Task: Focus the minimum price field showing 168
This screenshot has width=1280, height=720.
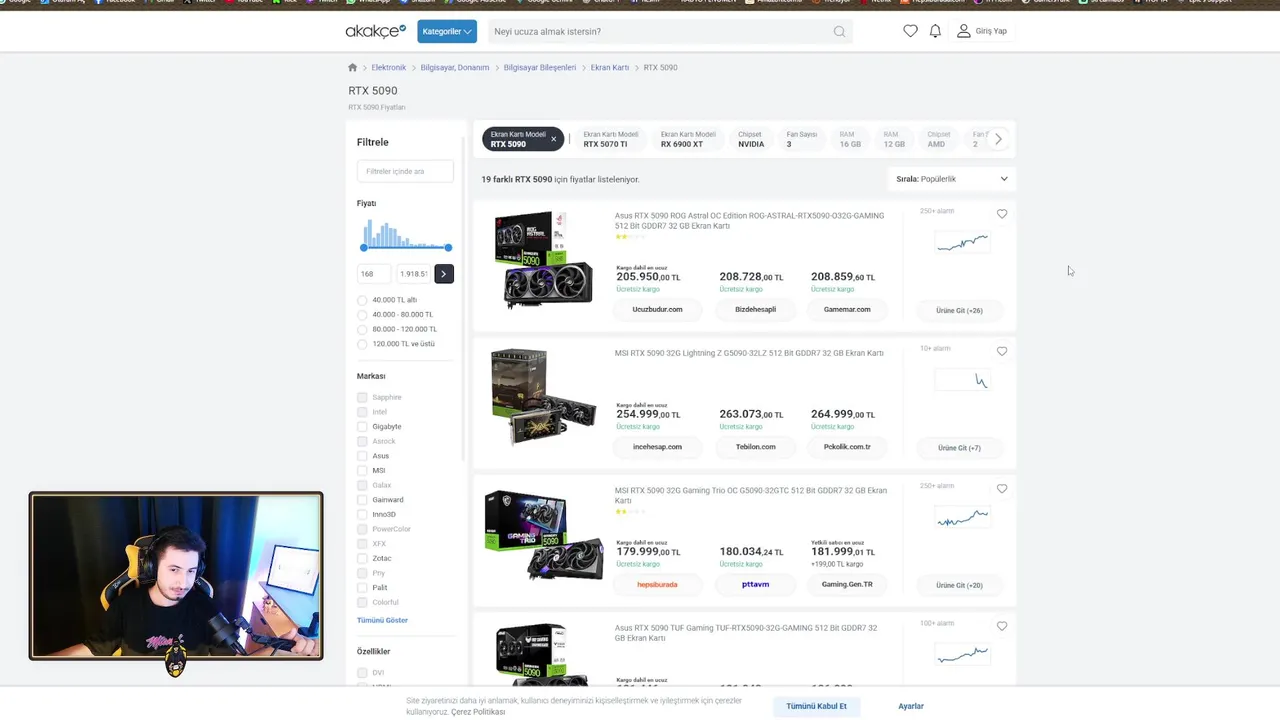Action: click(x=374, y=273)
